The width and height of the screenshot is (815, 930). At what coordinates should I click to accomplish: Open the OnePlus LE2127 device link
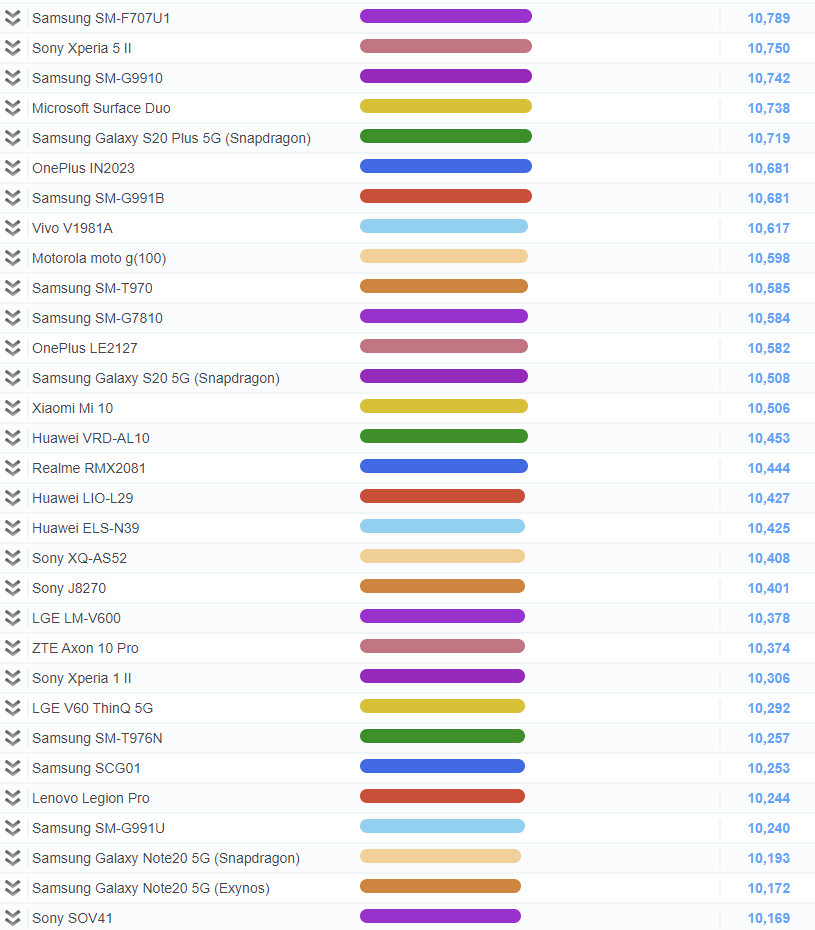coord(85,348)
